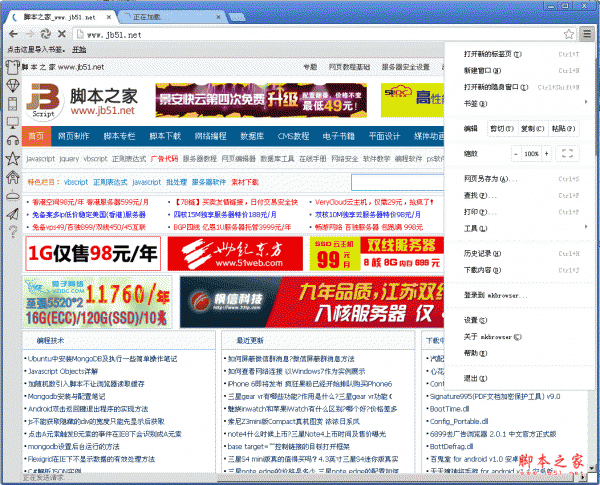The image size is (600, 485).
Task: Click the 枫信科技 banner ad
Action: point(311,302)
